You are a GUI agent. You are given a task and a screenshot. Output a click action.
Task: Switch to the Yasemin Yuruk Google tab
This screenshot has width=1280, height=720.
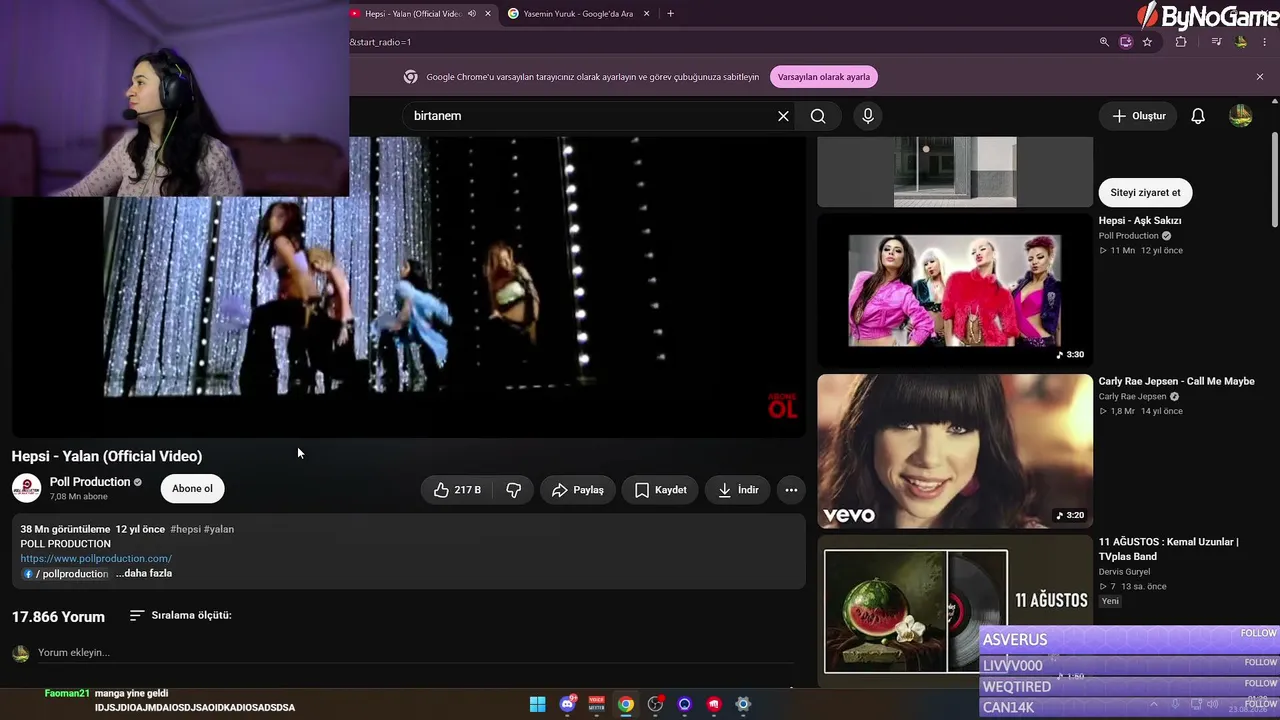(578, 14)
